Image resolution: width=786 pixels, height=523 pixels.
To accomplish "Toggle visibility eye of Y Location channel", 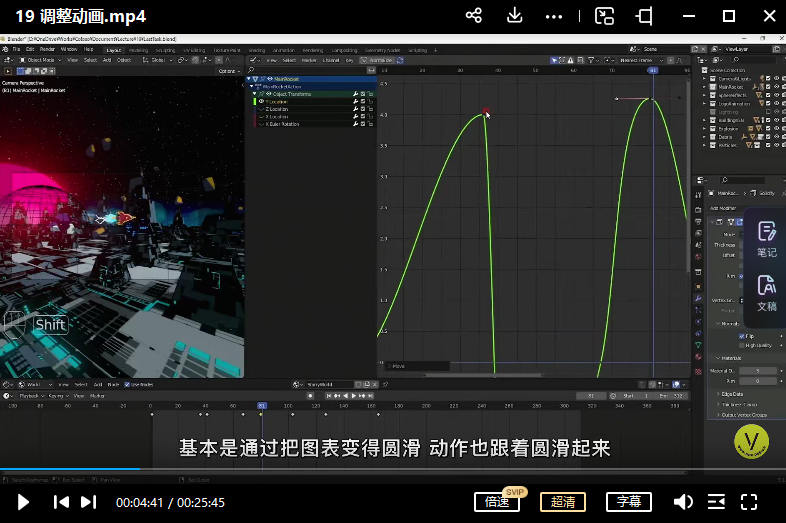I will 262,102.
